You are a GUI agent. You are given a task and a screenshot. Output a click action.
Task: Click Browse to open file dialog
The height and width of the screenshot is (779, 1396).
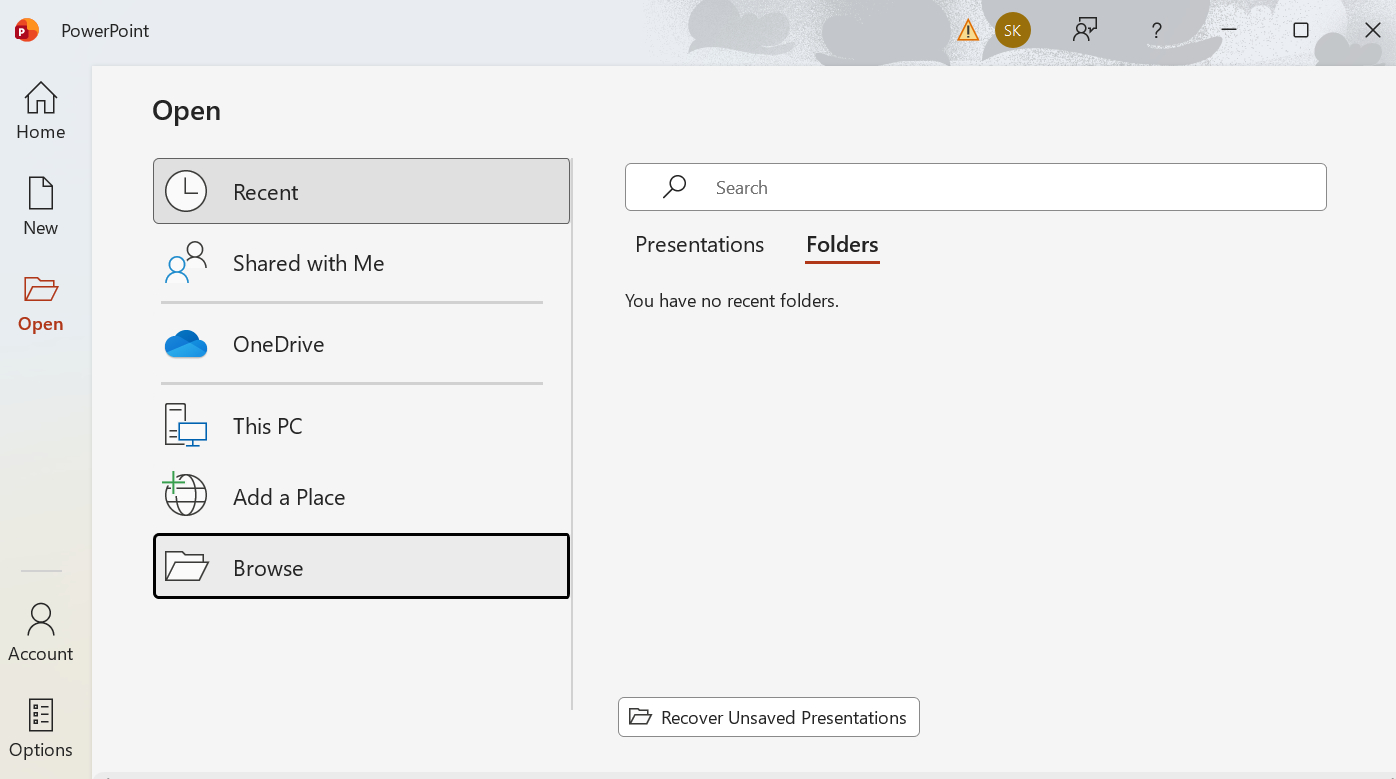[361, 567]
